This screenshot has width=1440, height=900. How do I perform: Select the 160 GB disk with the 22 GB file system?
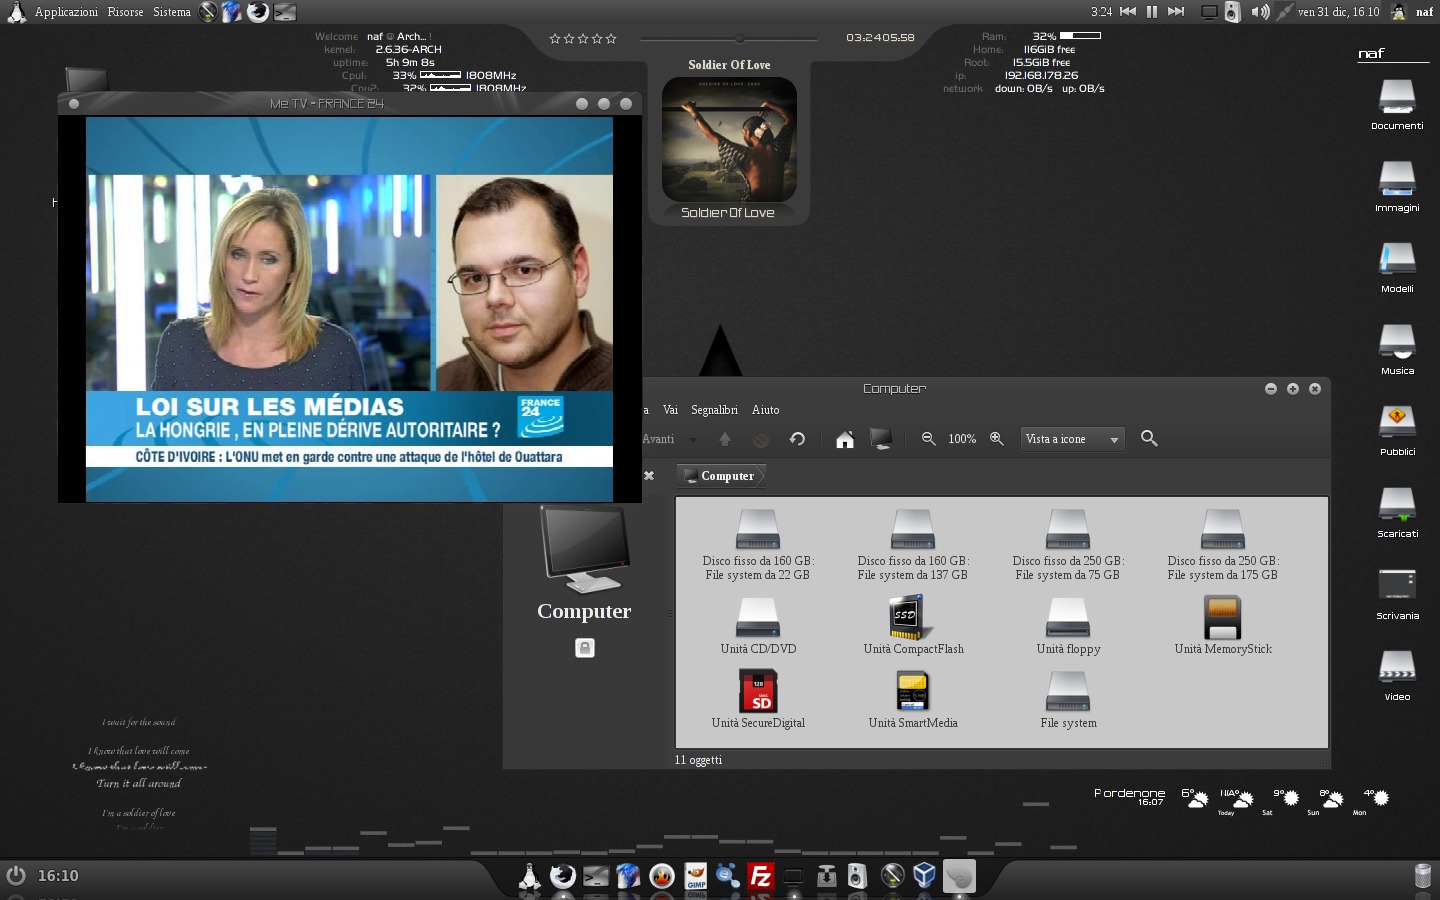coord(758,545)
